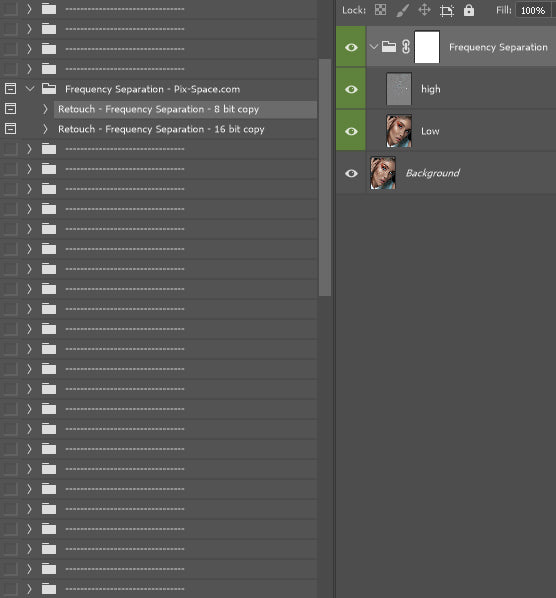Image resolution: width=556 pixels, height=598 pixels.
Task: Select the Background layer name
Action: [x=433, y=173]
